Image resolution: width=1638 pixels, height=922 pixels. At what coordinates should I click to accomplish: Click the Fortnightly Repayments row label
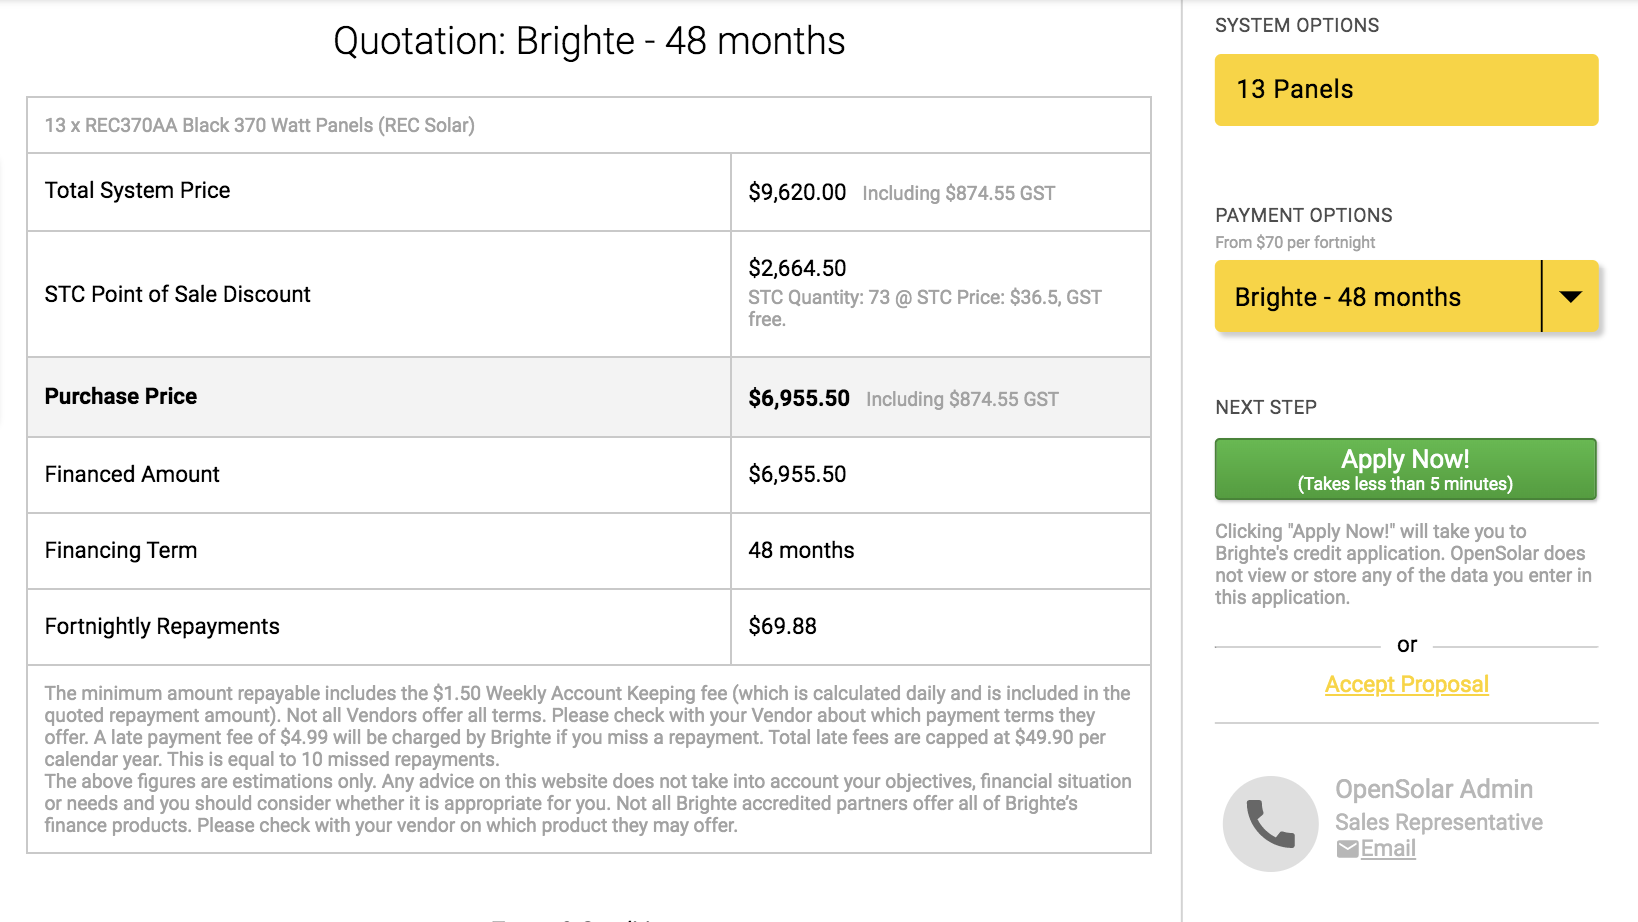tap(162, 626)
